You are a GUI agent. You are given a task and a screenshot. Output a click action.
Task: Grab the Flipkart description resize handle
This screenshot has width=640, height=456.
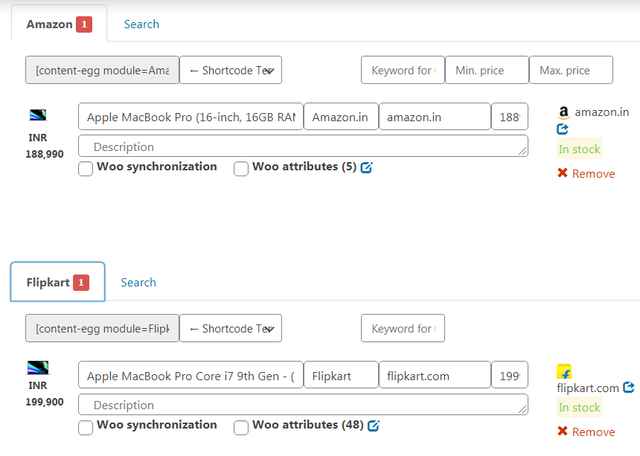pyautogui.click(x=522, y=409)
